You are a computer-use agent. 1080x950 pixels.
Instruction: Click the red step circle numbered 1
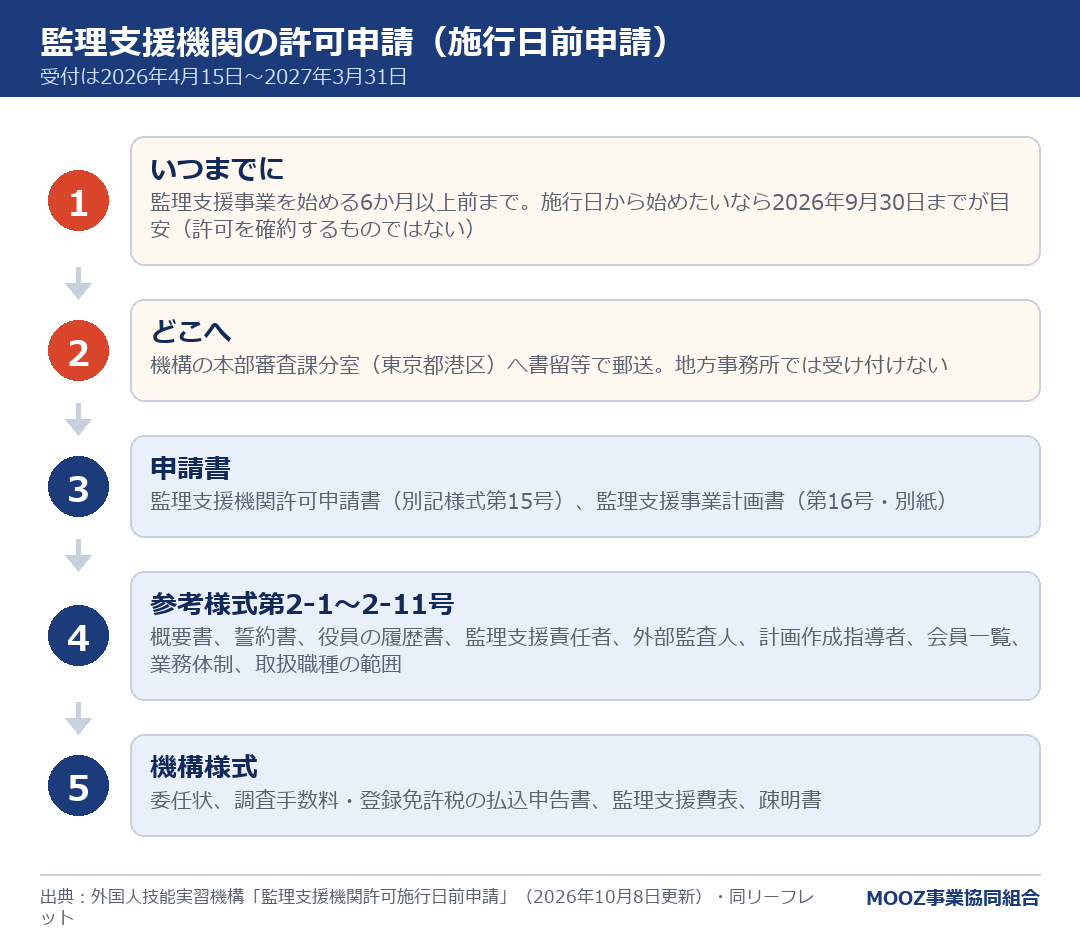point(79,200)
